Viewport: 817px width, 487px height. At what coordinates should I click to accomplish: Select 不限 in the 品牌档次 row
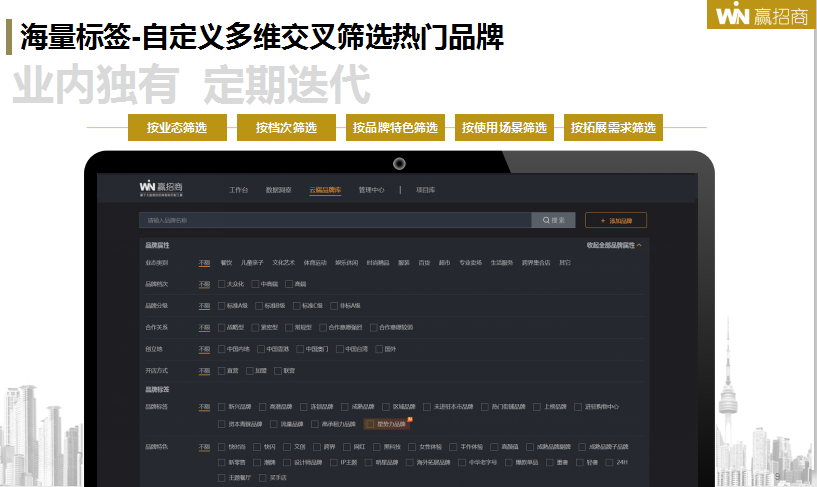(204, 284)
